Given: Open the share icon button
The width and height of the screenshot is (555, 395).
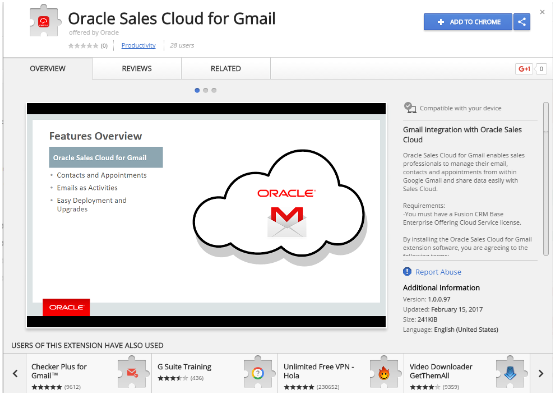Looking at the screenshot, I should [x=522, y=22].
